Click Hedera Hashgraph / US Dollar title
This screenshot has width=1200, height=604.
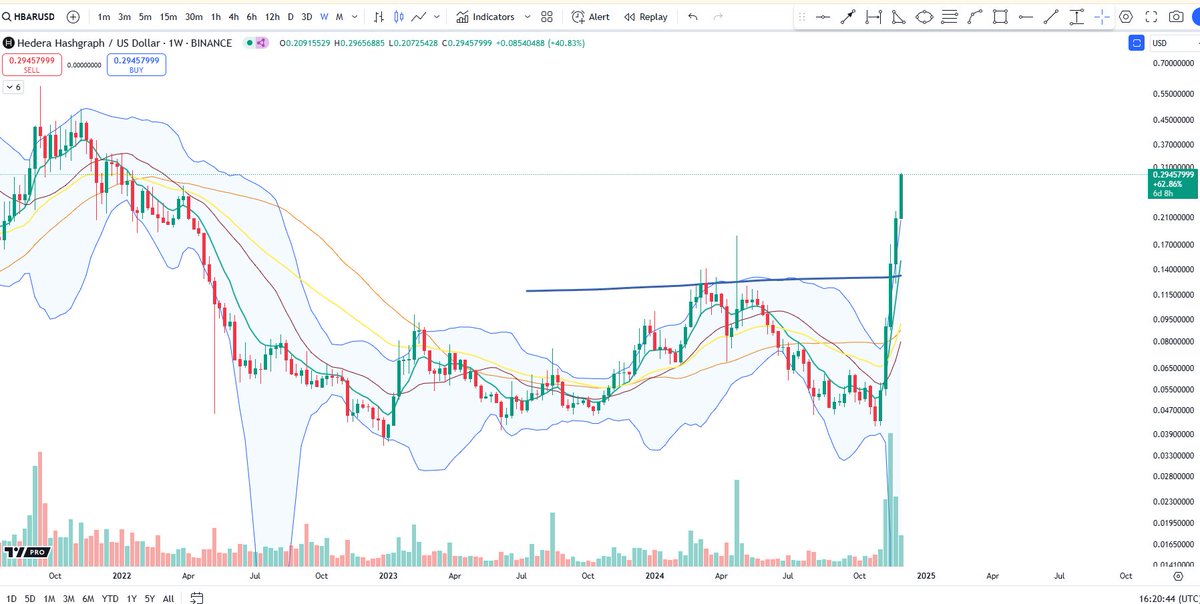[x=88, y=43]
